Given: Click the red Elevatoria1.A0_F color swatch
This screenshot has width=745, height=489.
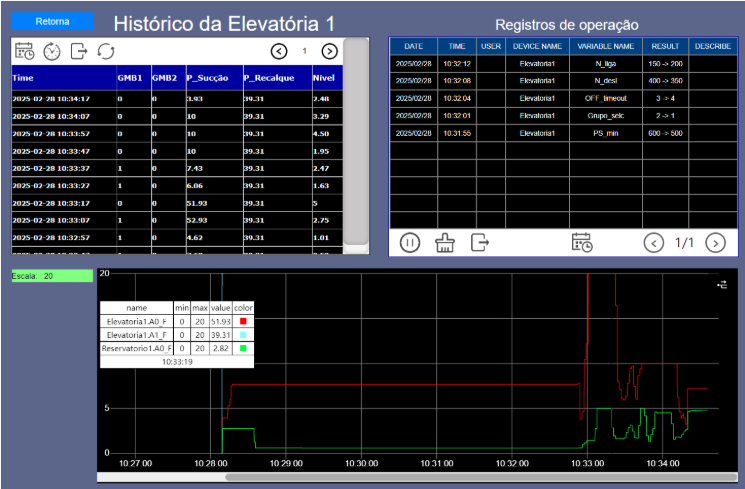Looking at the screenshot, I should pos(243,320).
